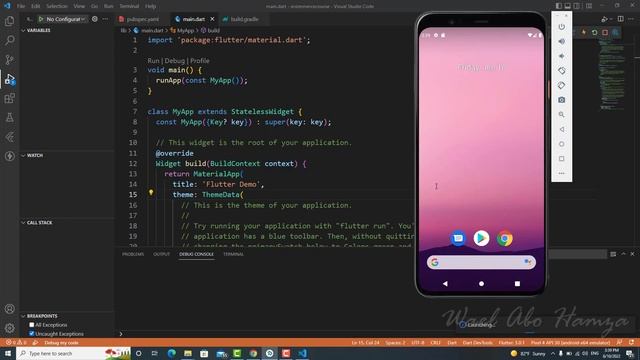Rotate the emulator right
The image size is (640, 360).
click(x=562, y=85)
